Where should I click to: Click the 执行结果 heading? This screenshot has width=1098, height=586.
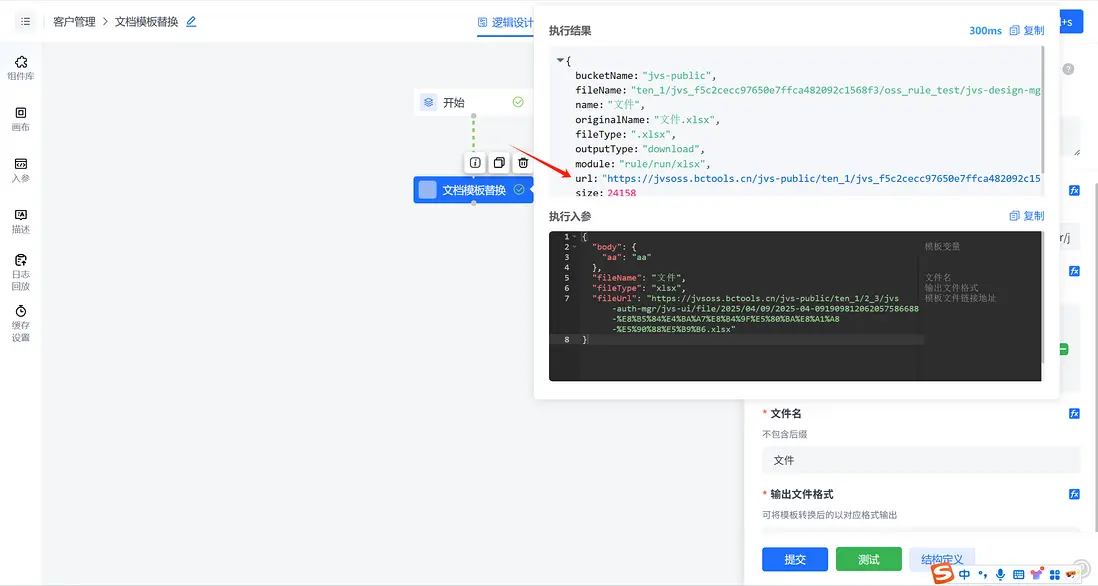pos(570,31)
